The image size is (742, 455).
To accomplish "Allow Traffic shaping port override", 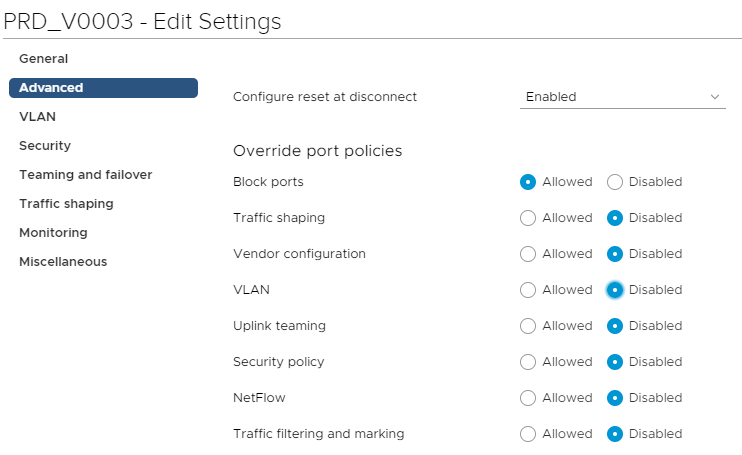I will pyautogui.click(x=528, y=218).
